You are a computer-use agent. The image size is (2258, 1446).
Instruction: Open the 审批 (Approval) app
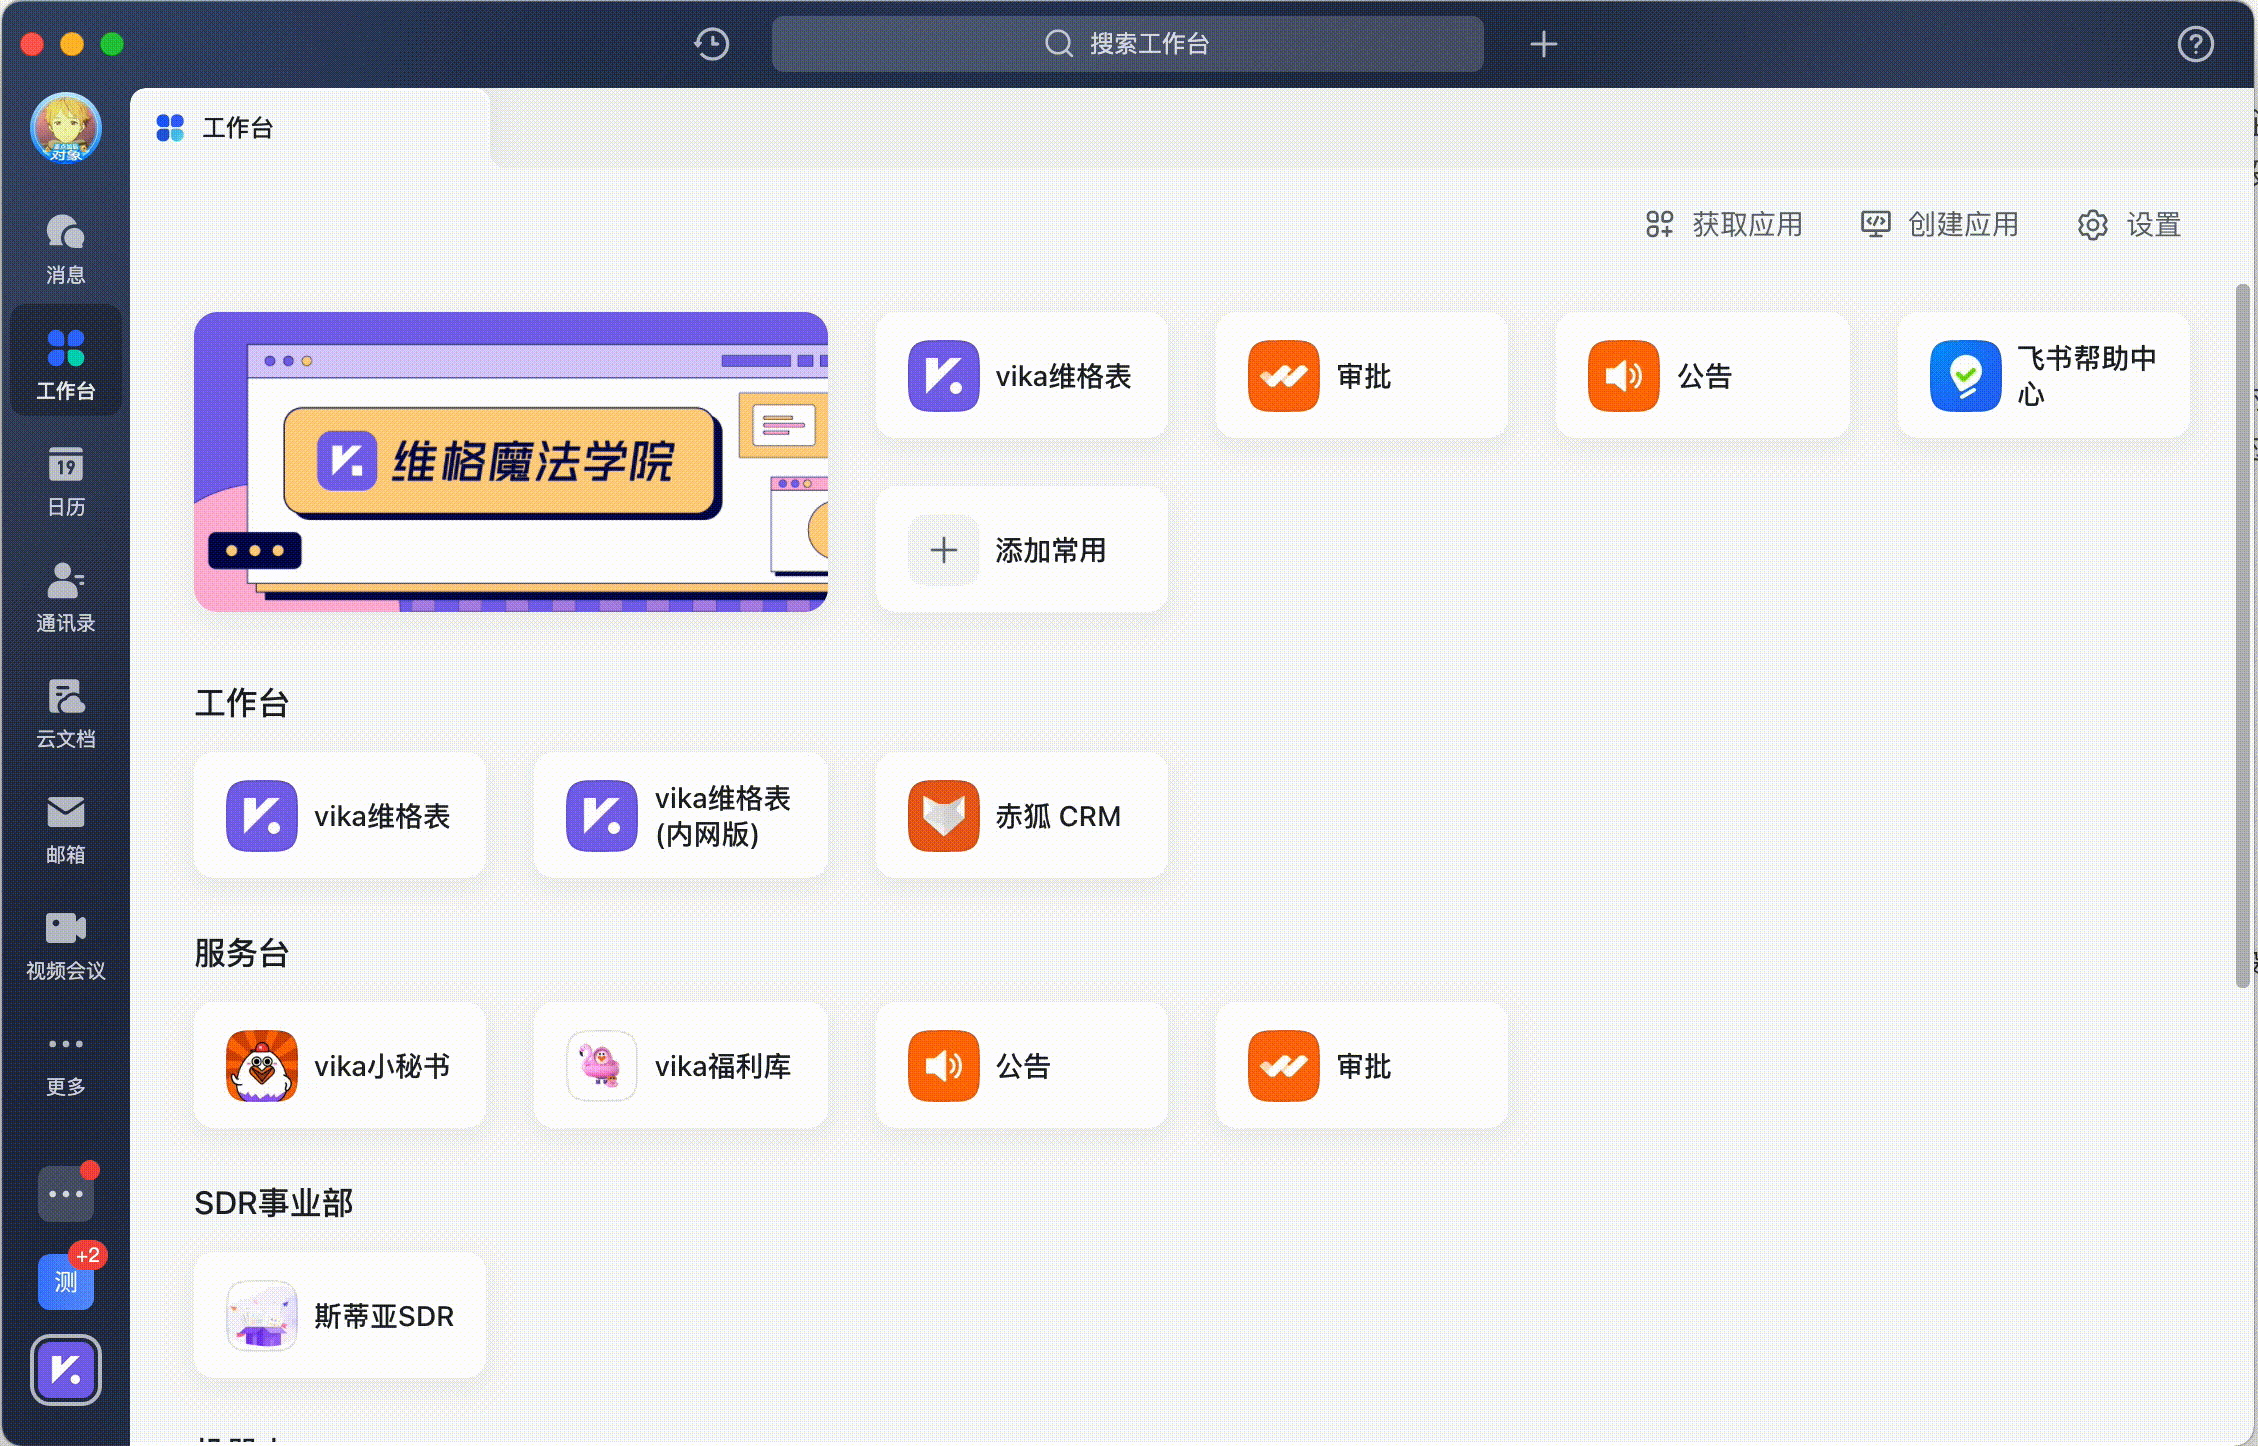[x=1360, y=375]
